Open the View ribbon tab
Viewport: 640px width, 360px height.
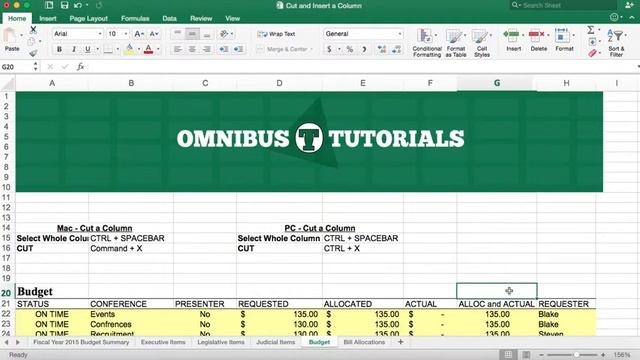233,18
